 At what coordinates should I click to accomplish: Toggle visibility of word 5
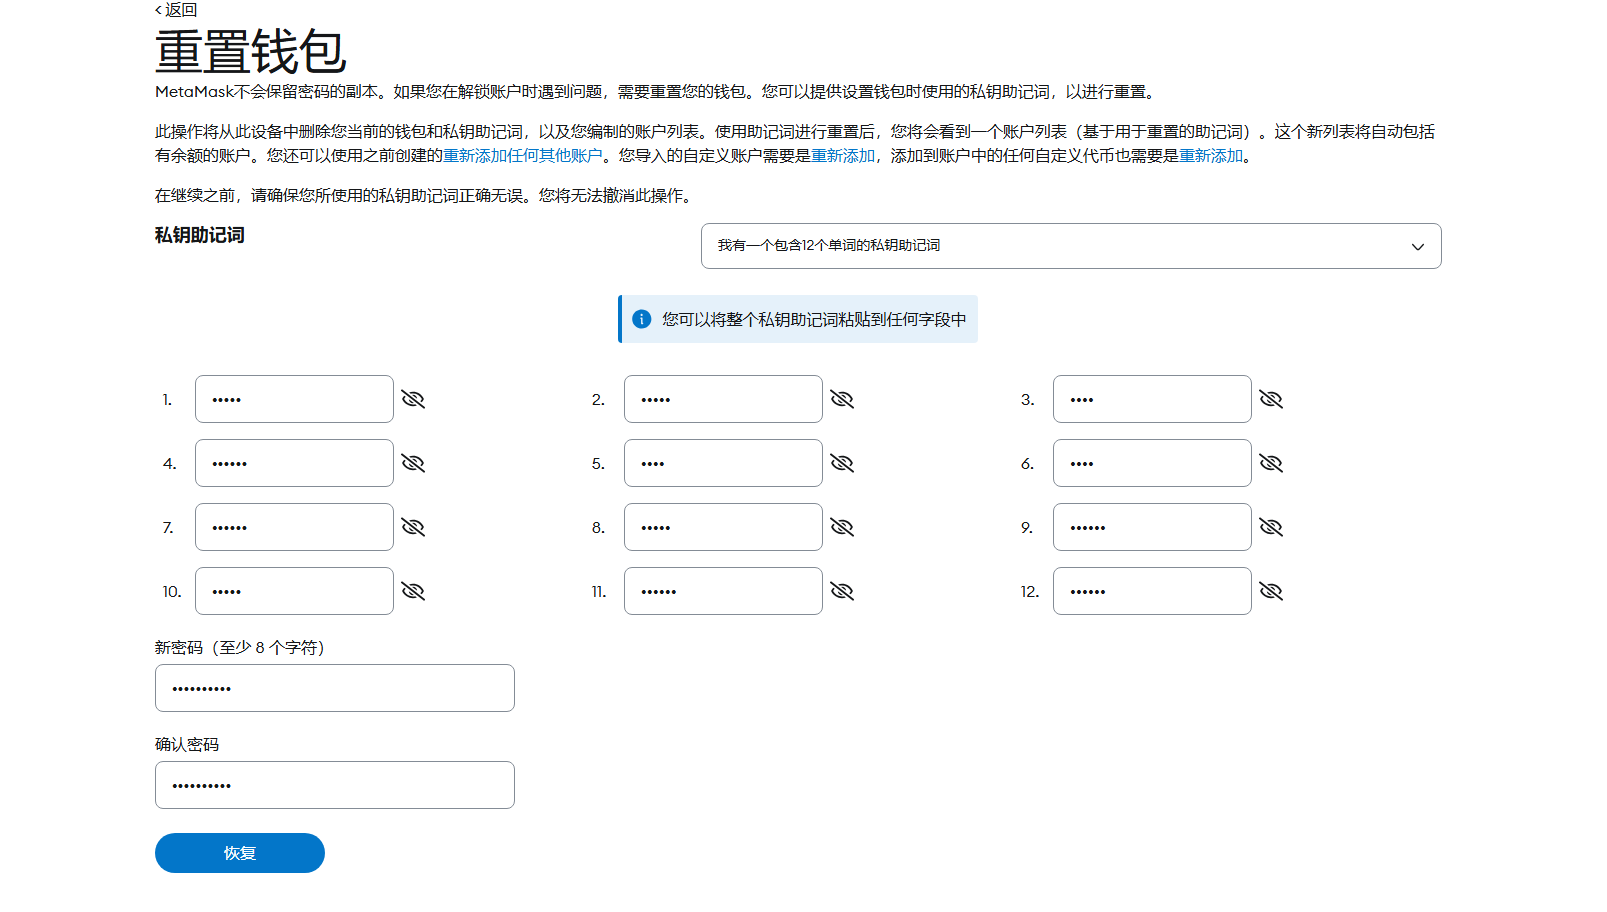tap(842, 463)
